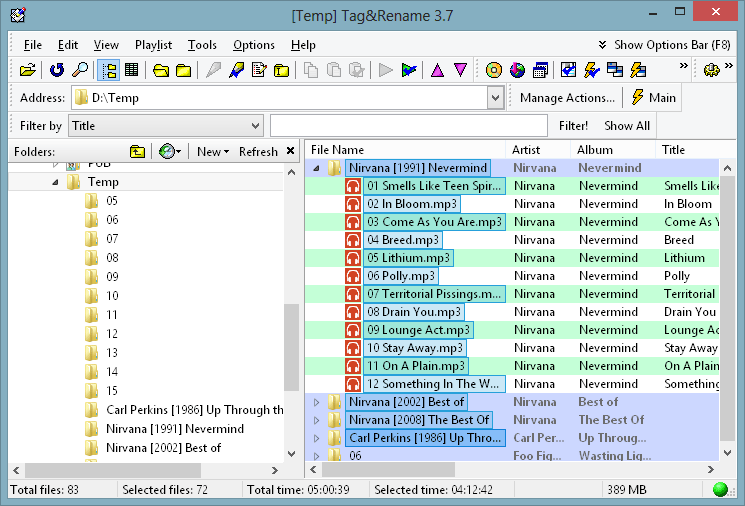Image resolution: width=745 pixels, height=506 pixels.
Task: Expand the Nirvana [2002] Best of group
Action: click(x=316, y=402)
